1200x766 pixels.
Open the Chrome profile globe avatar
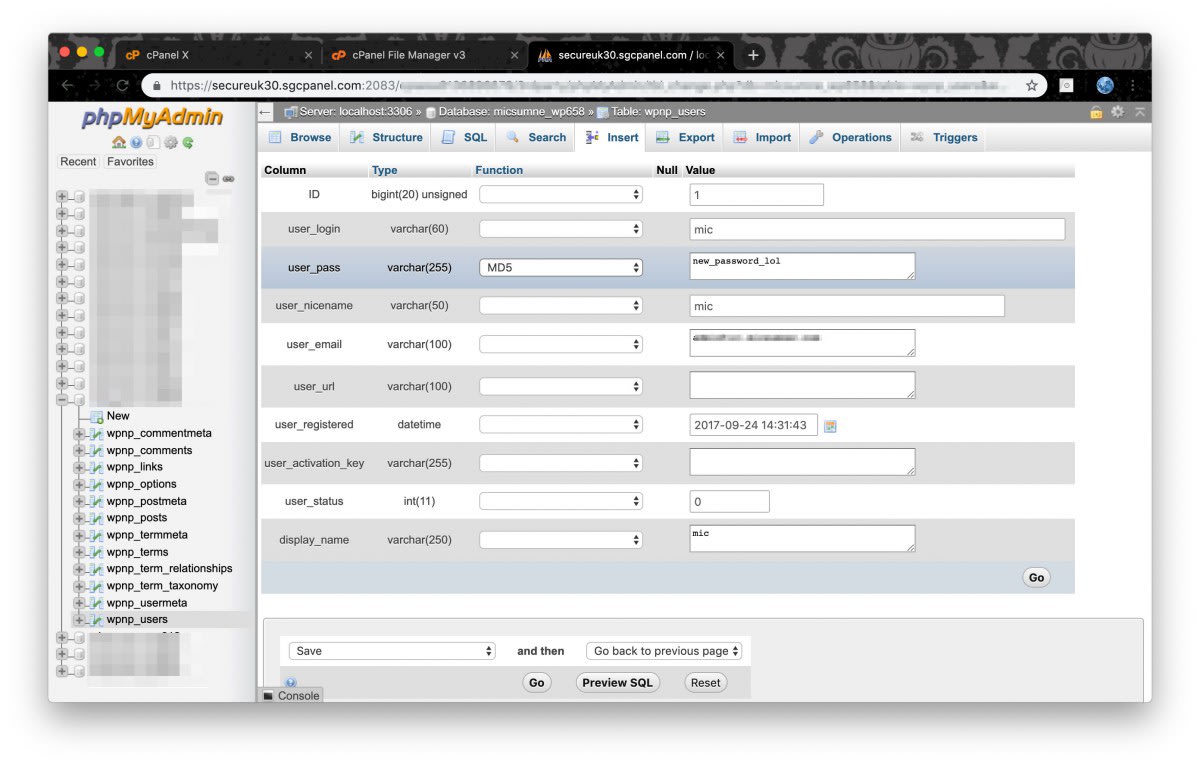pyautogui.click(x=1105, y=86)
